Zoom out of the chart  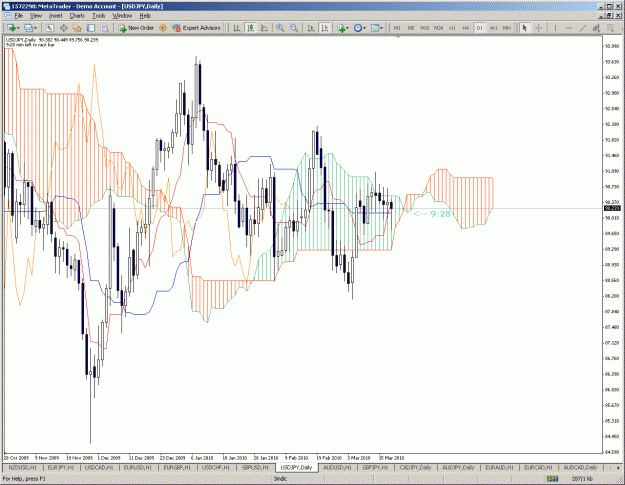coord(294,28)
